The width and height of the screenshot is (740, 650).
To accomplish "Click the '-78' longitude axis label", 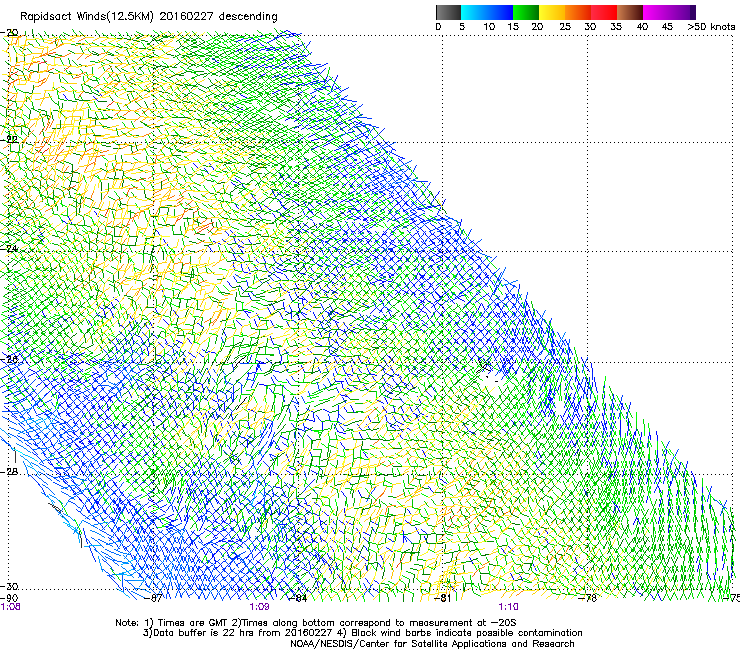I will click(x=588, y=598).
